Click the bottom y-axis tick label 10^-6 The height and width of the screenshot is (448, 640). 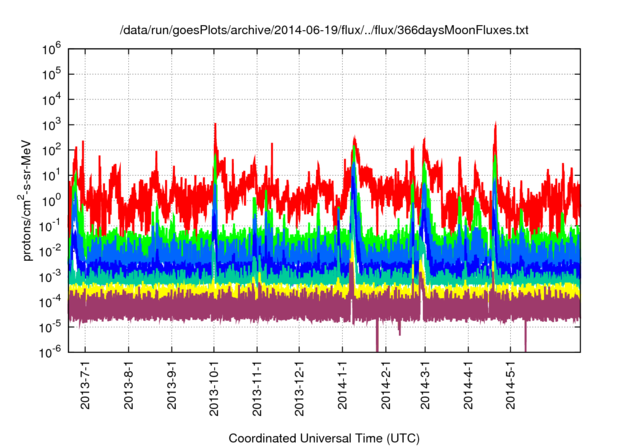(52, 350)
